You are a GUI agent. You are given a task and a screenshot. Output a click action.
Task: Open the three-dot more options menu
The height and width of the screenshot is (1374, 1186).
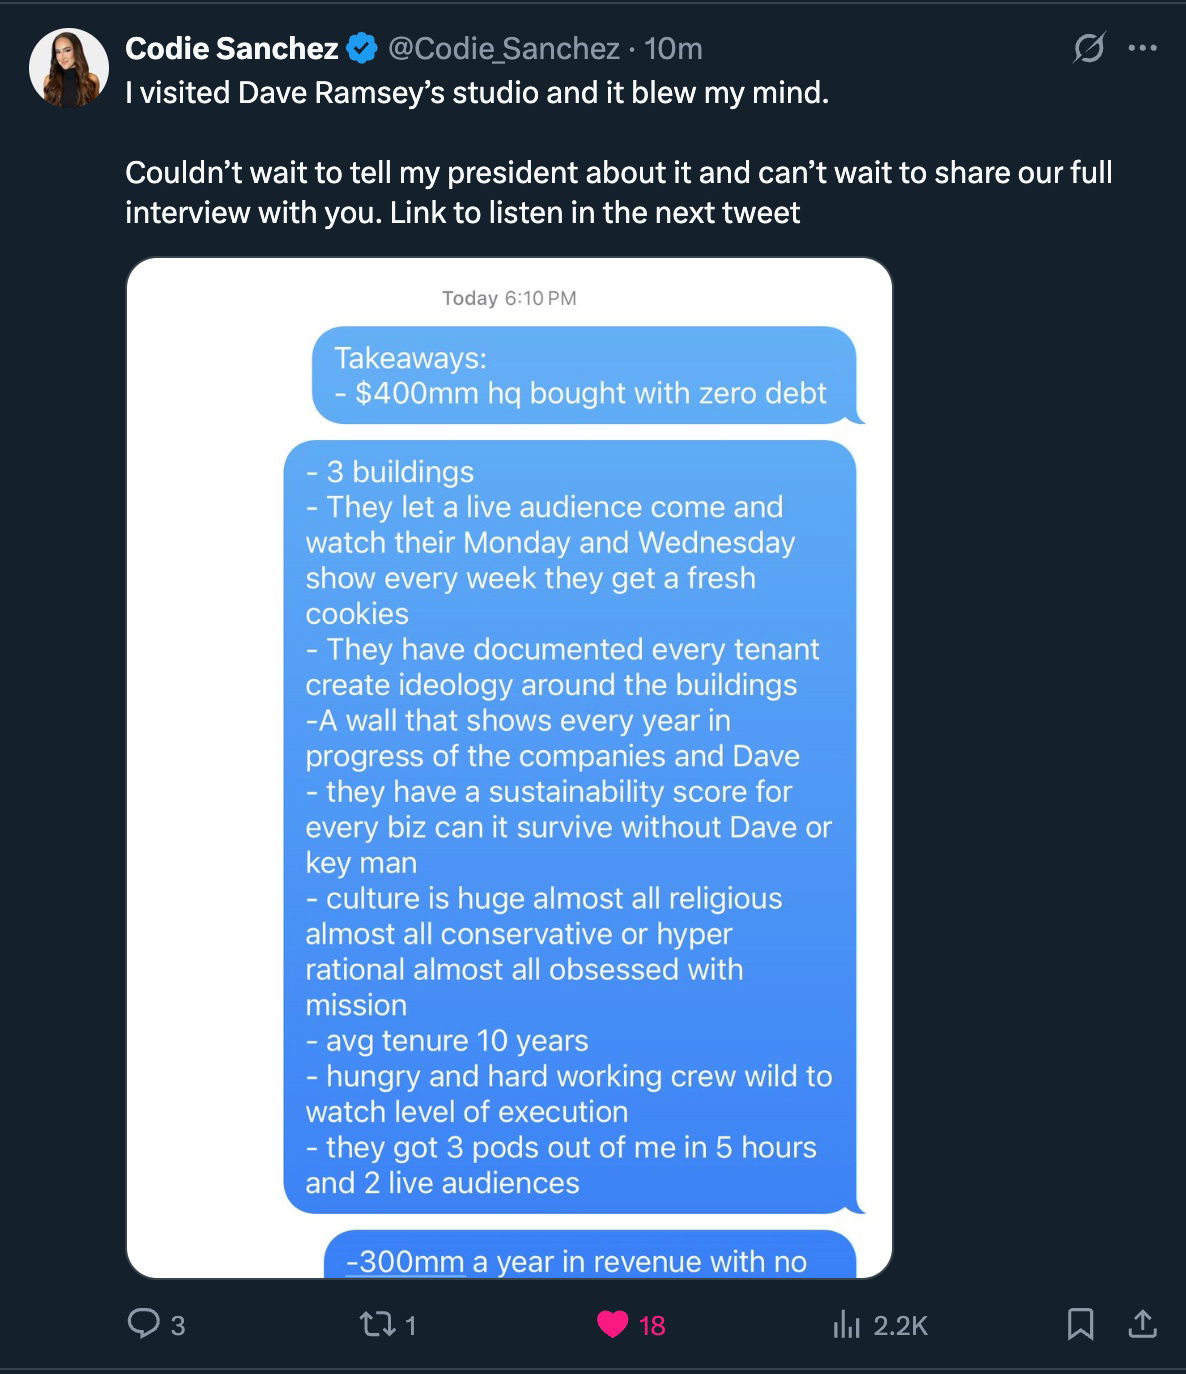click(1142, 48)
